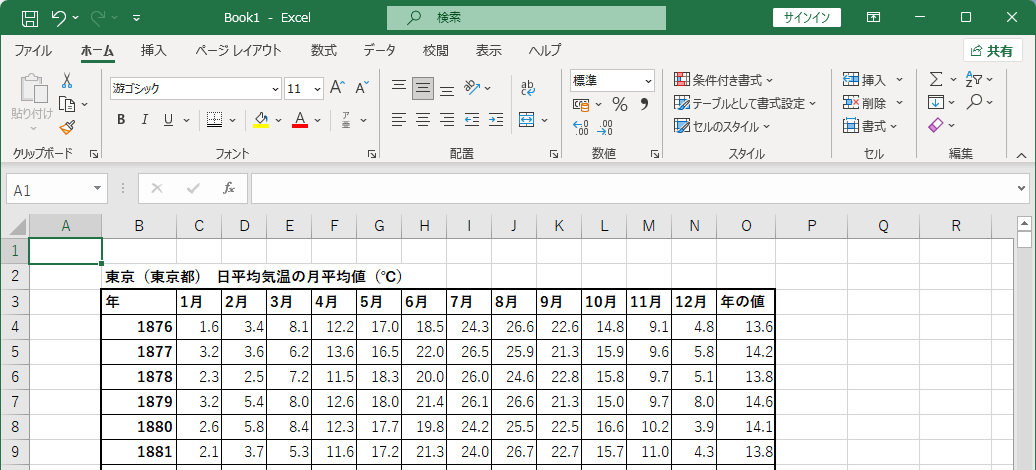Toggle wrap text
This screenshot has height=470, width=1036.
528,87
